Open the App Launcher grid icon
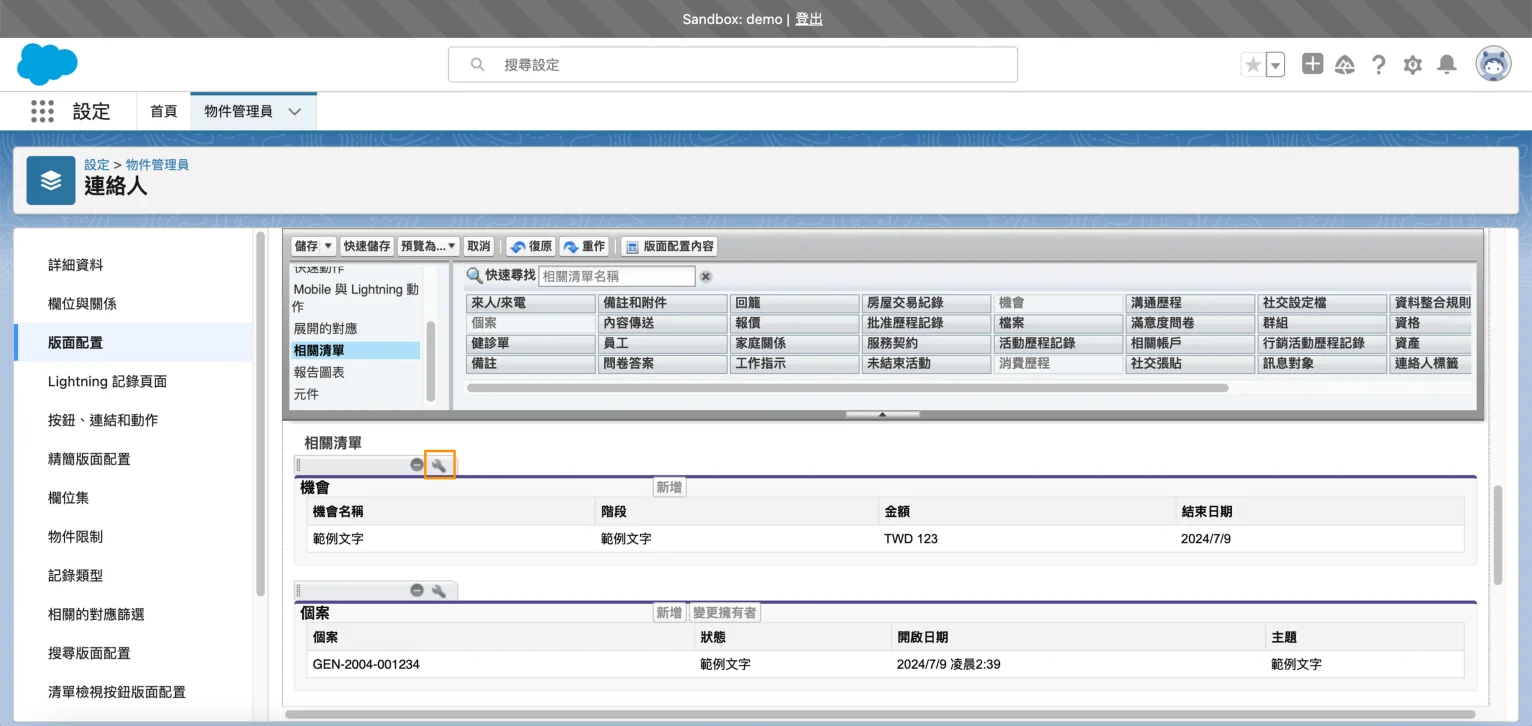Viewport: 1532px width, 726px height. [42, 111]
